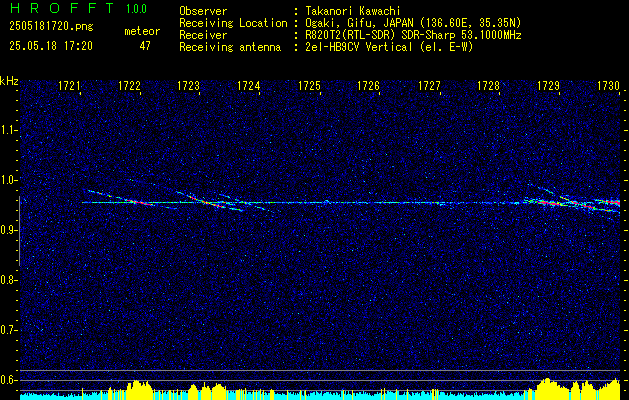Click the 1728 time axis label
The image size is (629, 400).
pyautogui.click(x=488, y=85)
